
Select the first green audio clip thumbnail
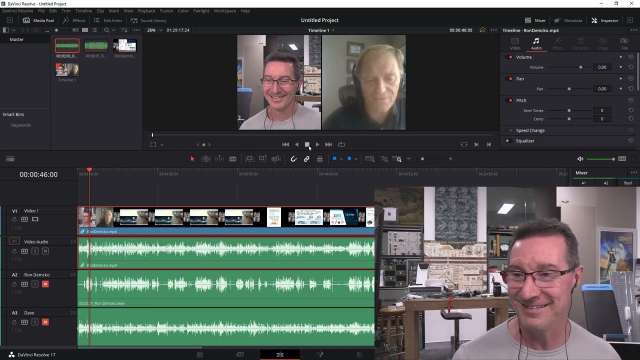pos(67,46)
